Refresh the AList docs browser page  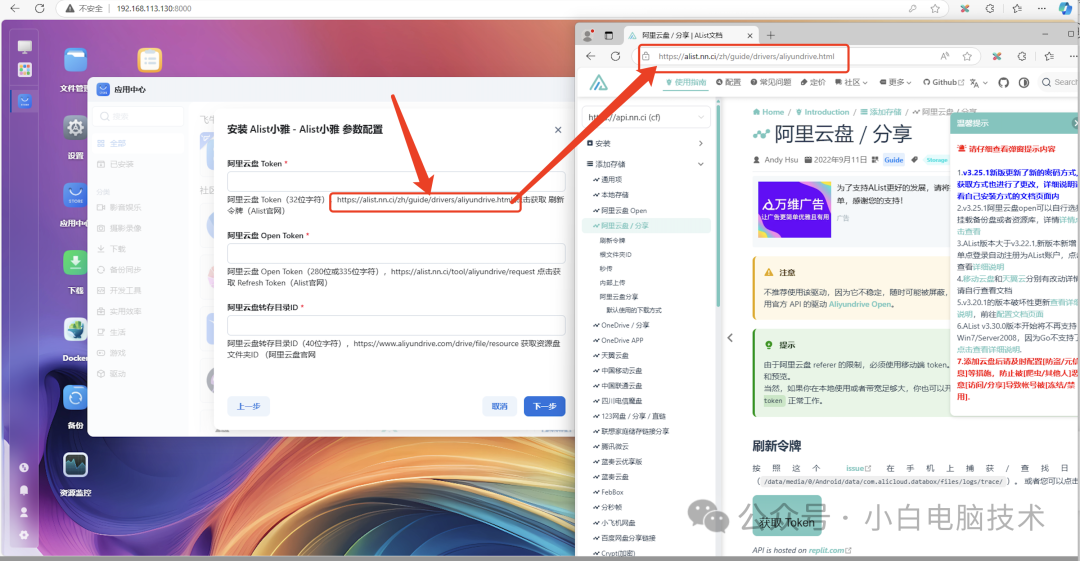pos(615,57)
